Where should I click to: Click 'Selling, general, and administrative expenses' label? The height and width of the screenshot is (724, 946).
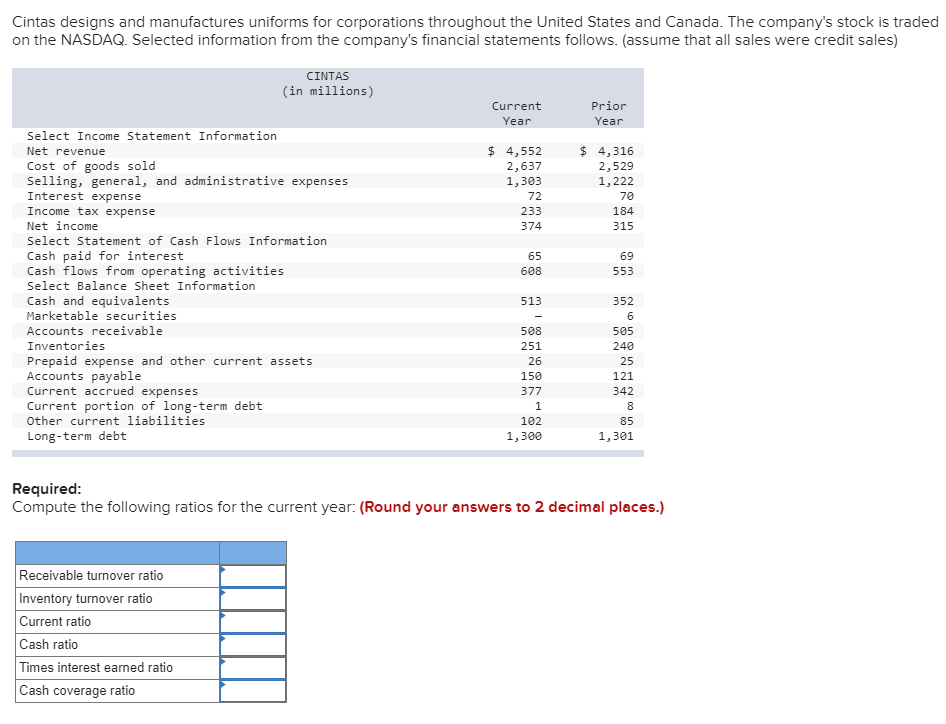[188, 181]
